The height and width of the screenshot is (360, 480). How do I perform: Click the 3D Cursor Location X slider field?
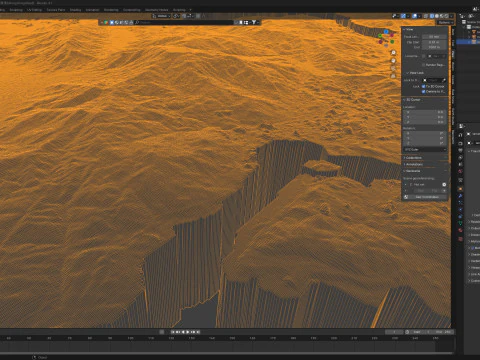[x=425, y=112]
